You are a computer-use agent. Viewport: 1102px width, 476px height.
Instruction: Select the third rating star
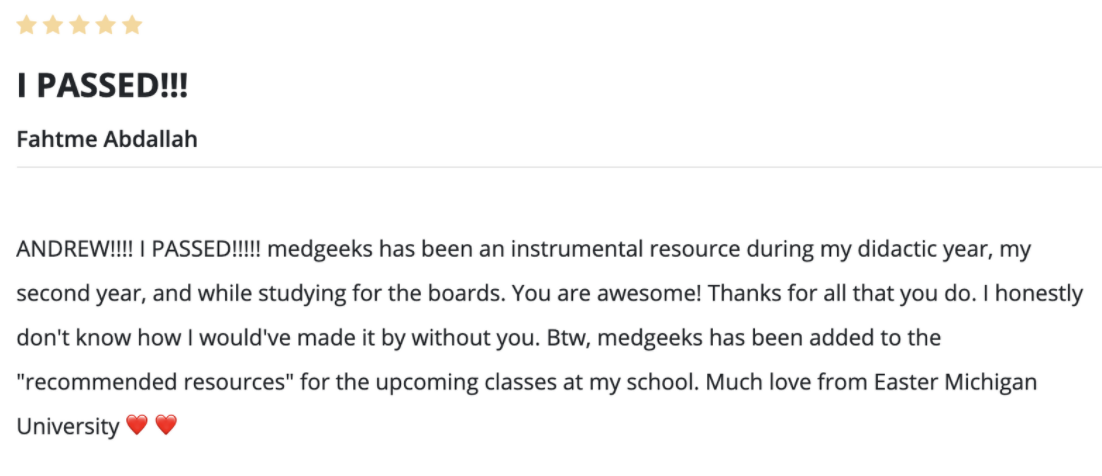coord(79,25)
